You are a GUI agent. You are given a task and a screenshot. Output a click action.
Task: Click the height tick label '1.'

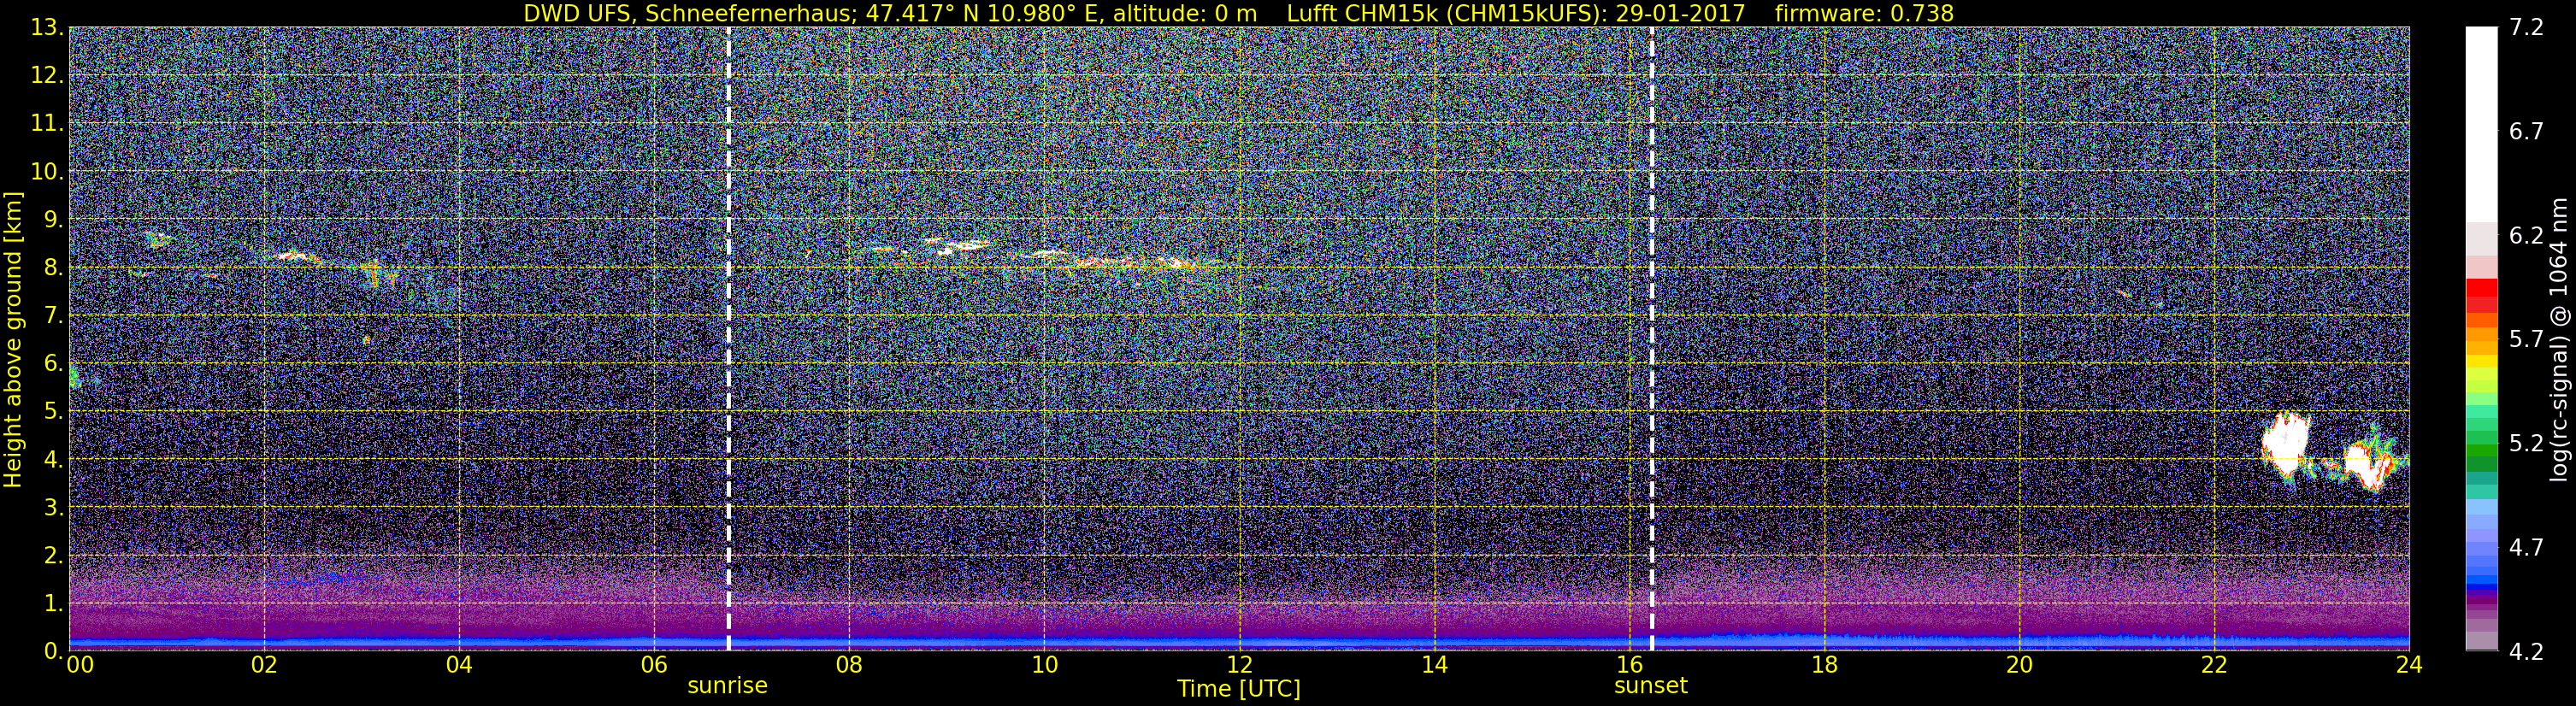(x=53, y=603)
